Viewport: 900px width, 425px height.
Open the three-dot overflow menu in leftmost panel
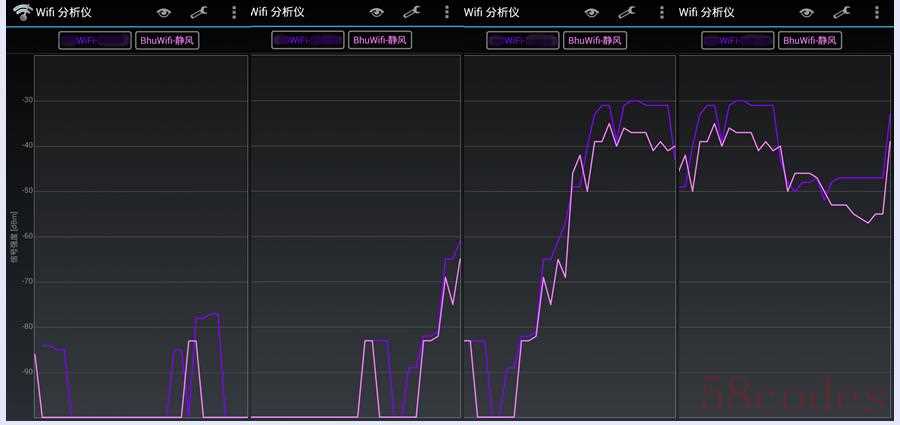pyautogui.click(x=234, y=13)
